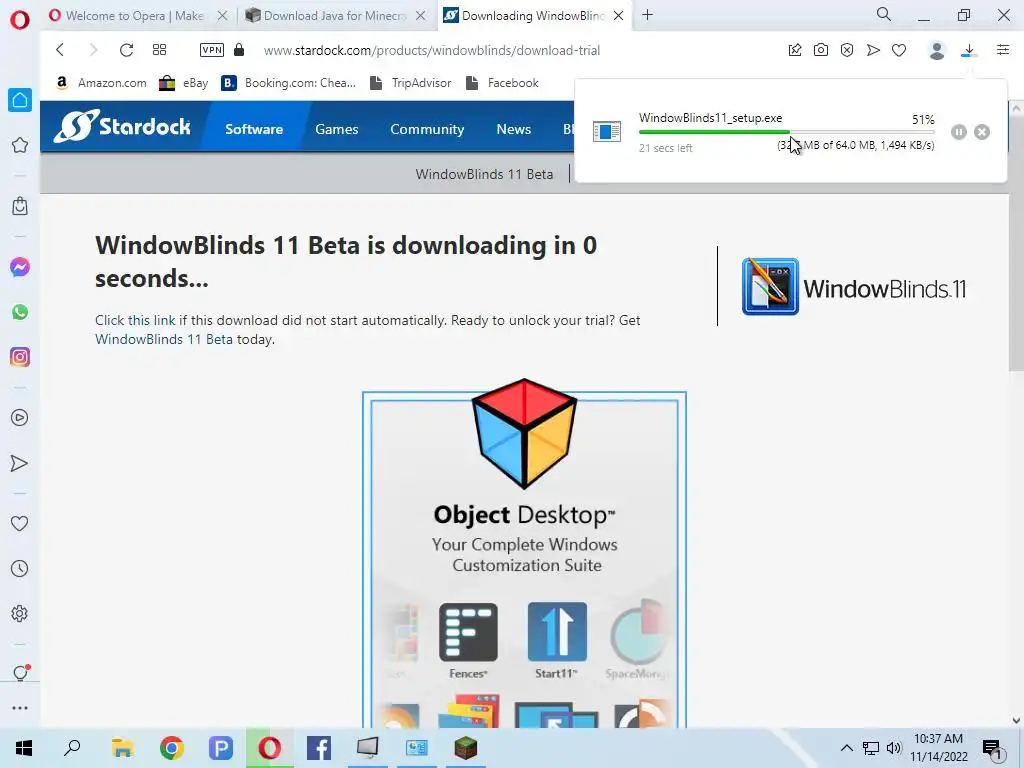Toggle the downloads popup icon

[x=969, y=50]
